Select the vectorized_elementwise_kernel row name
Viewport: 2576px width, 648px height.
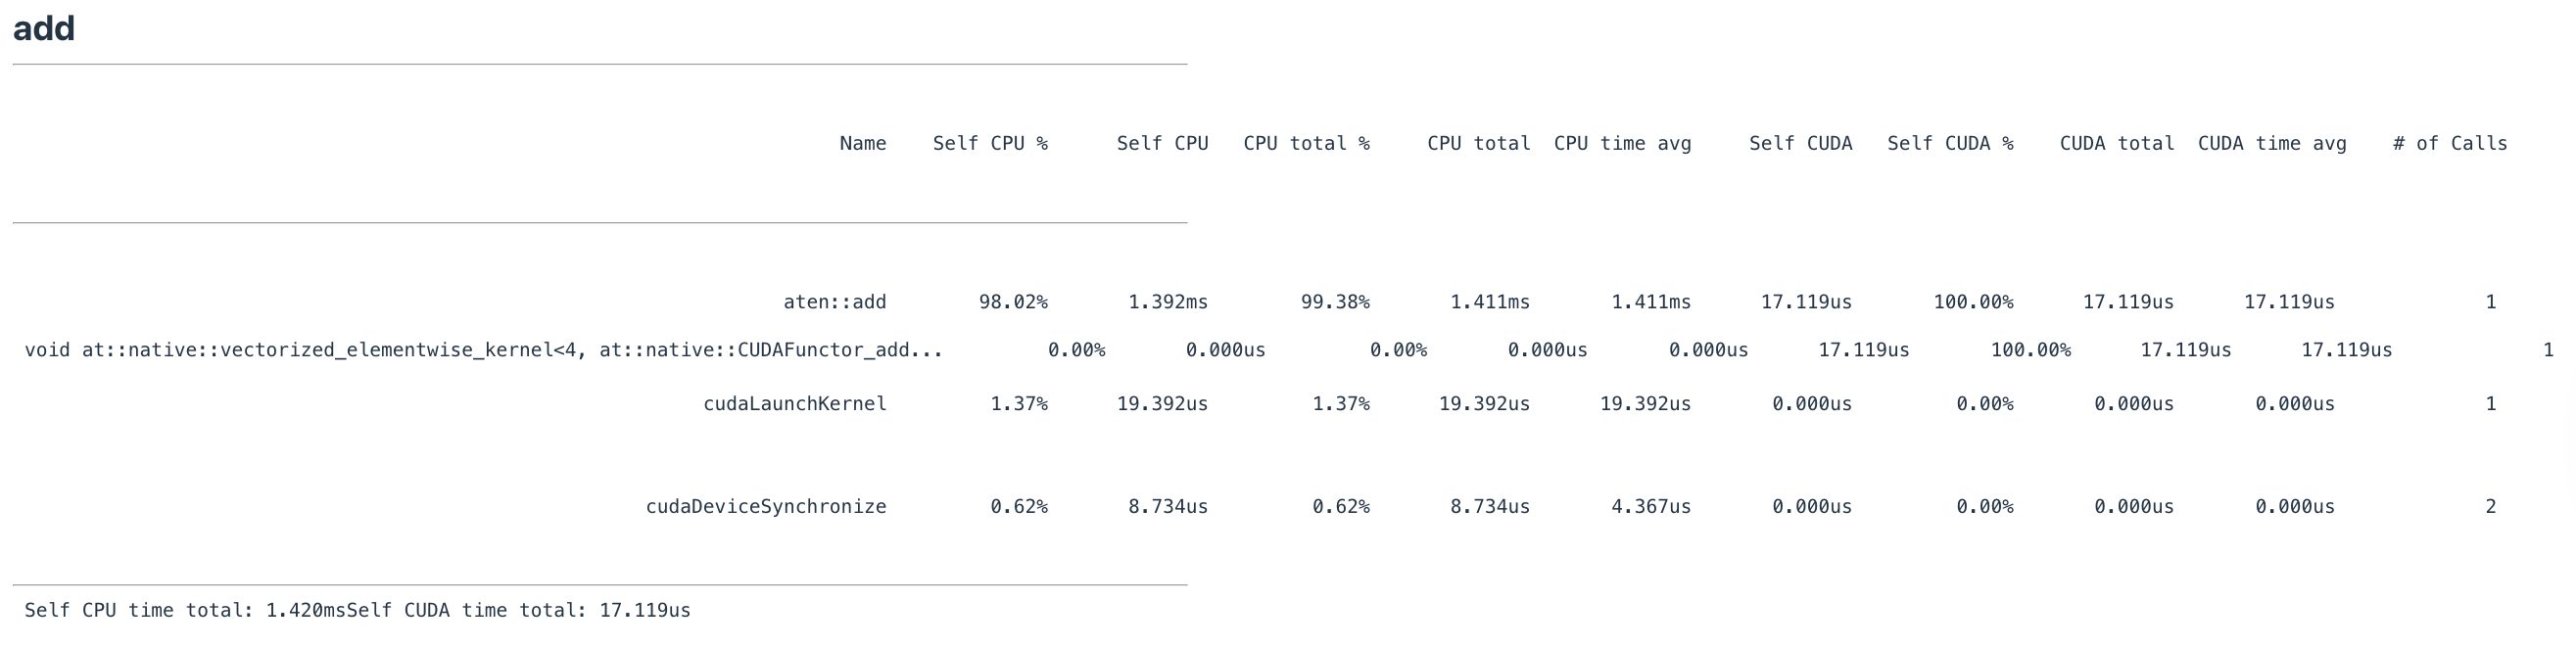pyautogui.click(x=483, y=350)
